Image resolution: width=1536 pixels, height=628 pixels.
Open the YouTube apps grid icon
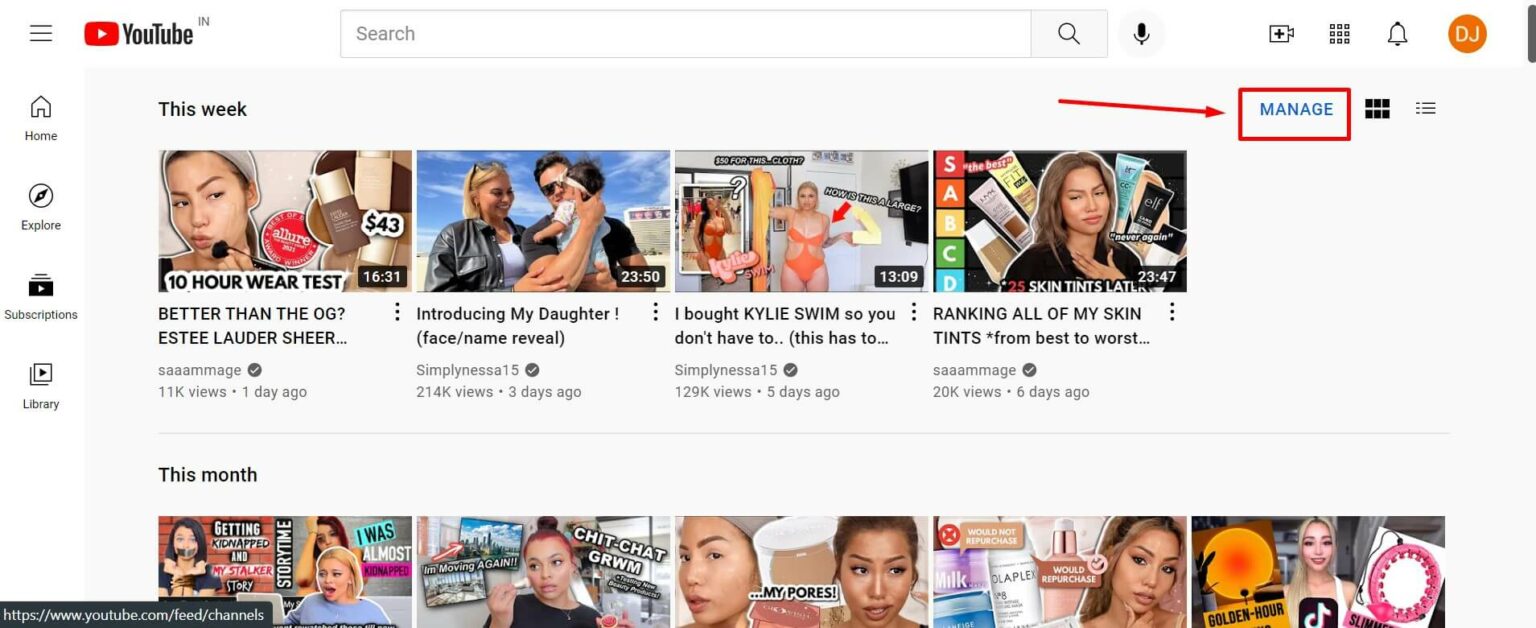click(1339, 33)
